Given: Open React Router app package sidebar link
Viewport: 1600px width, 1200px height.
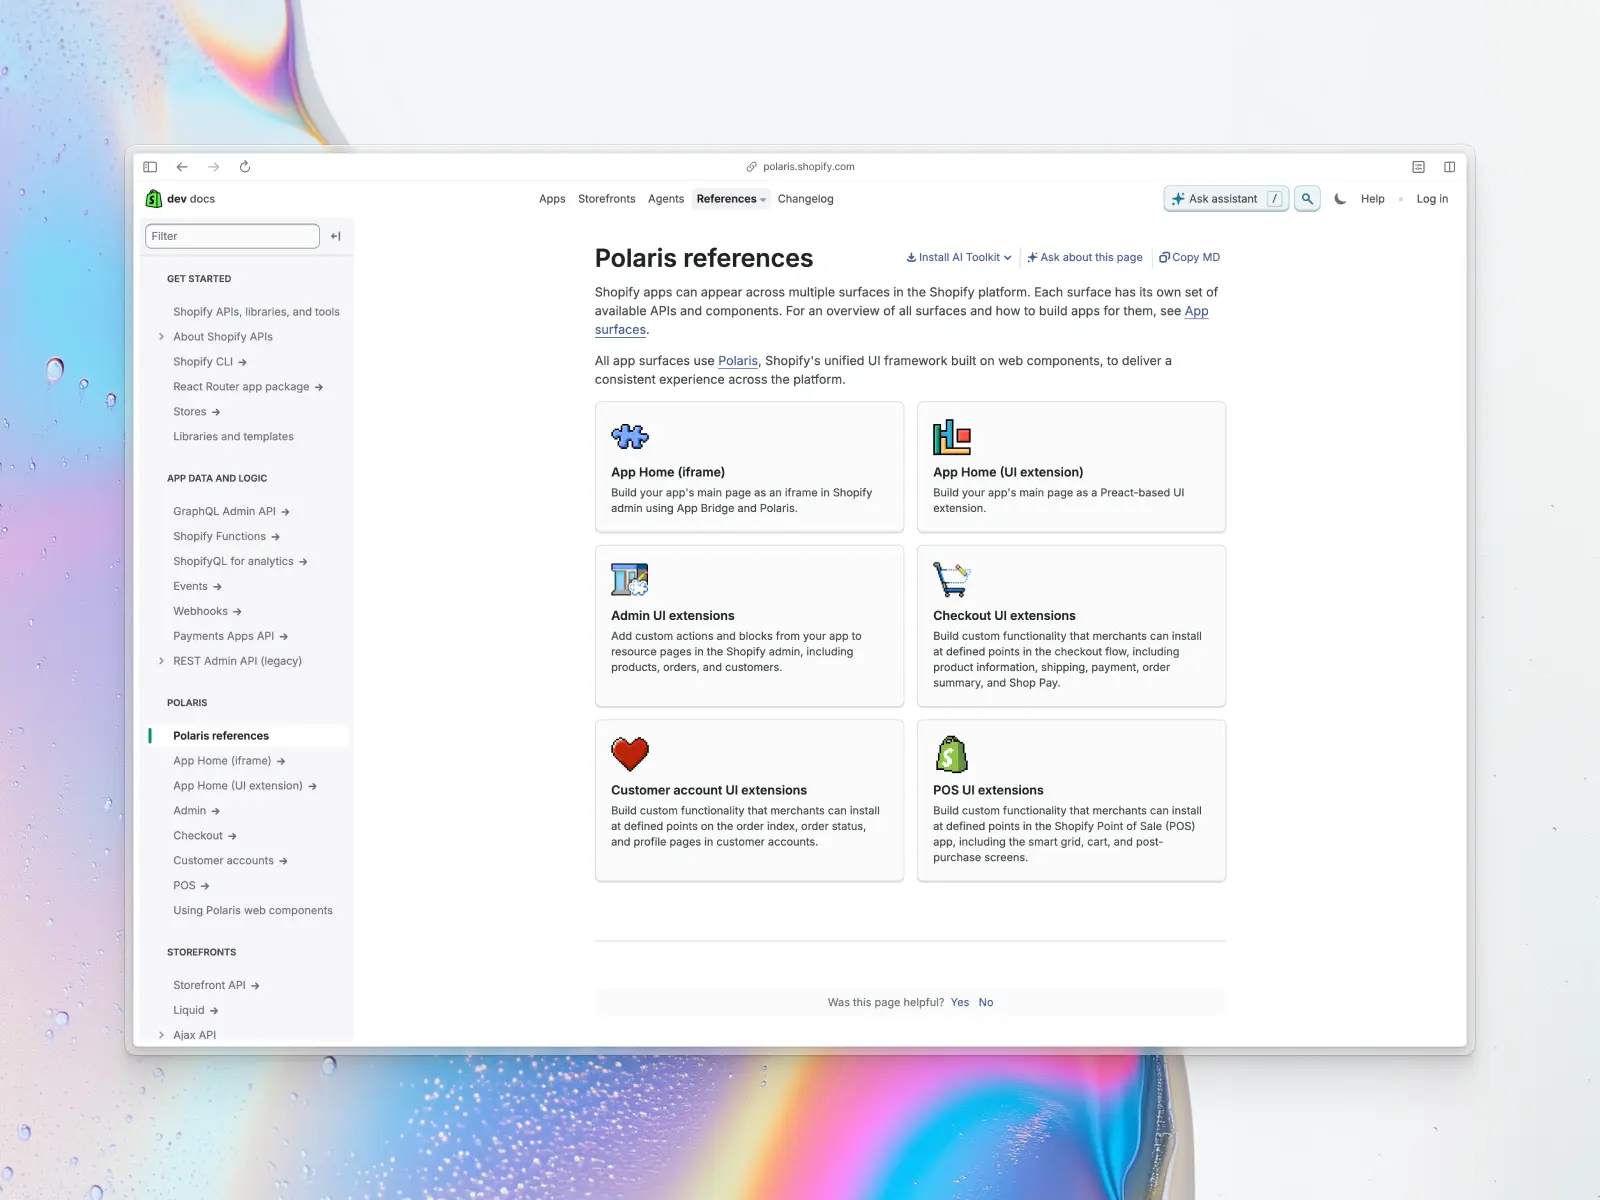Looking at the screenshot, I should coord(248,387).
